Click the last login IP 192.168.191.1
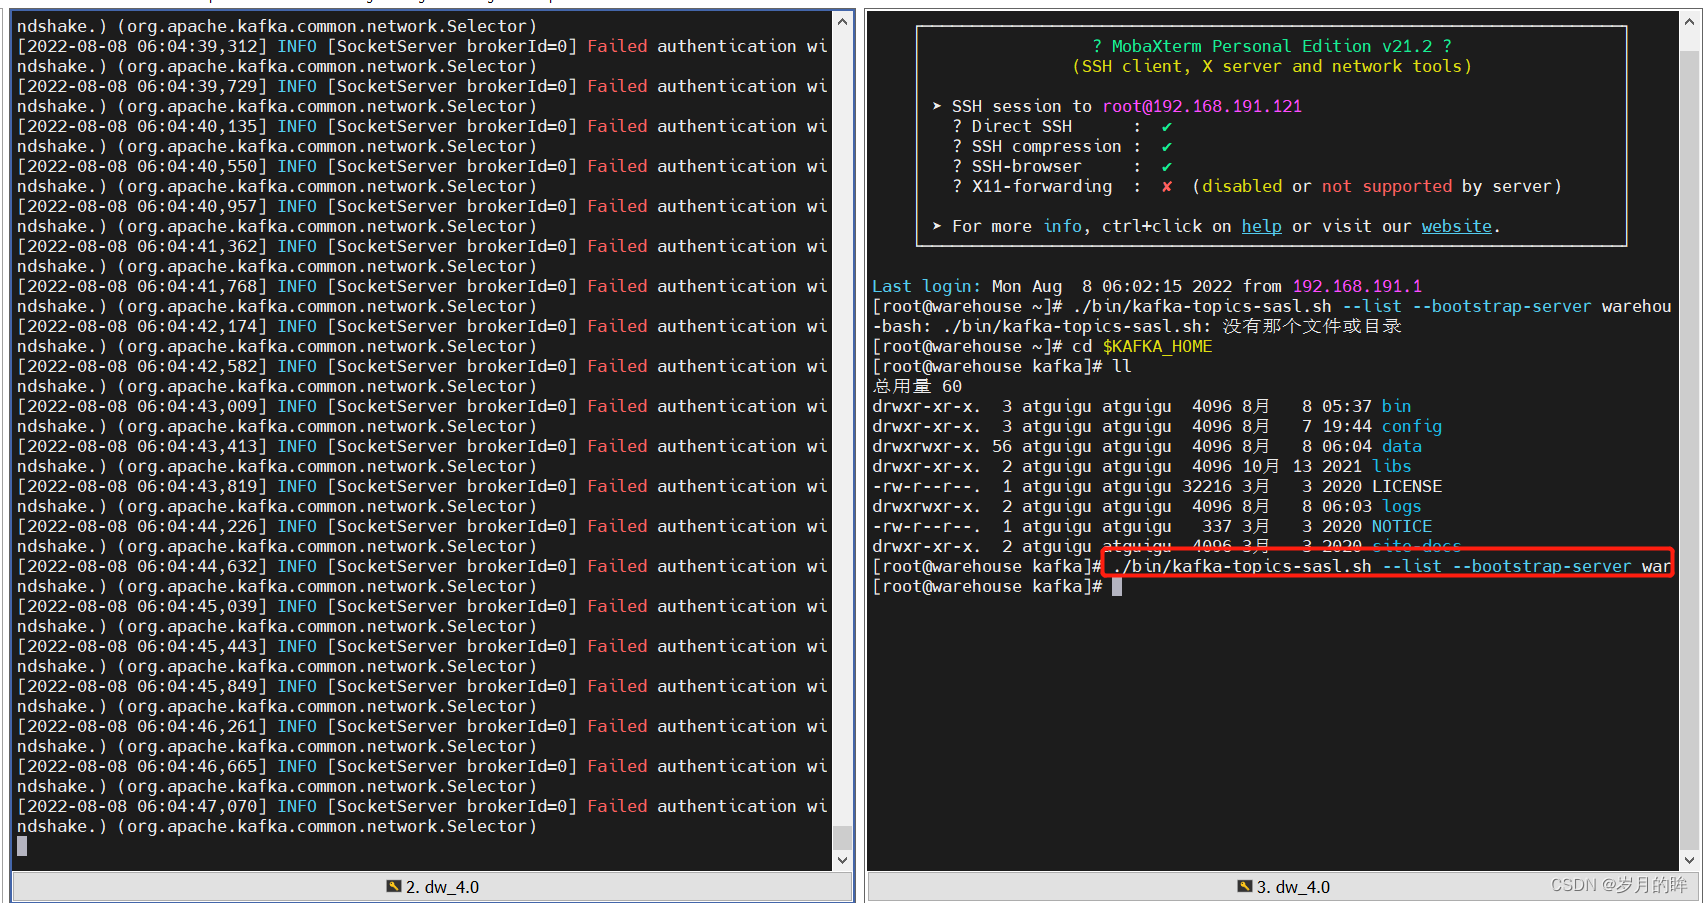The image size is (1703, 903). [1357, 286]
